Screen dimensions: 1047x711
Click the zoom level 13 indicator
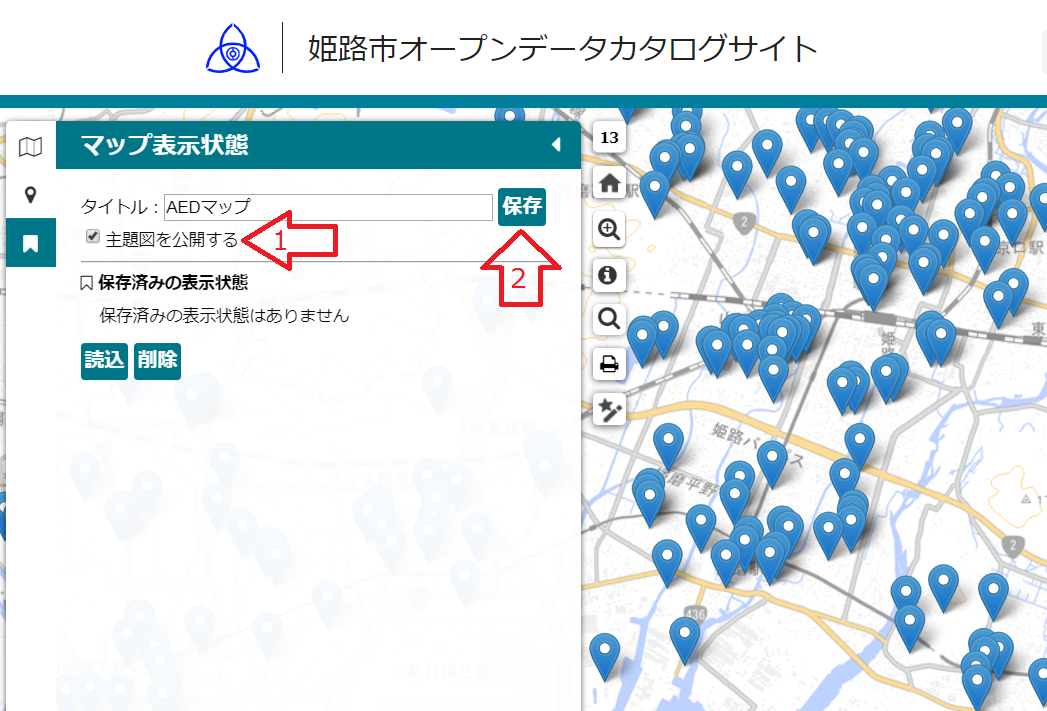tap(609, 137)
